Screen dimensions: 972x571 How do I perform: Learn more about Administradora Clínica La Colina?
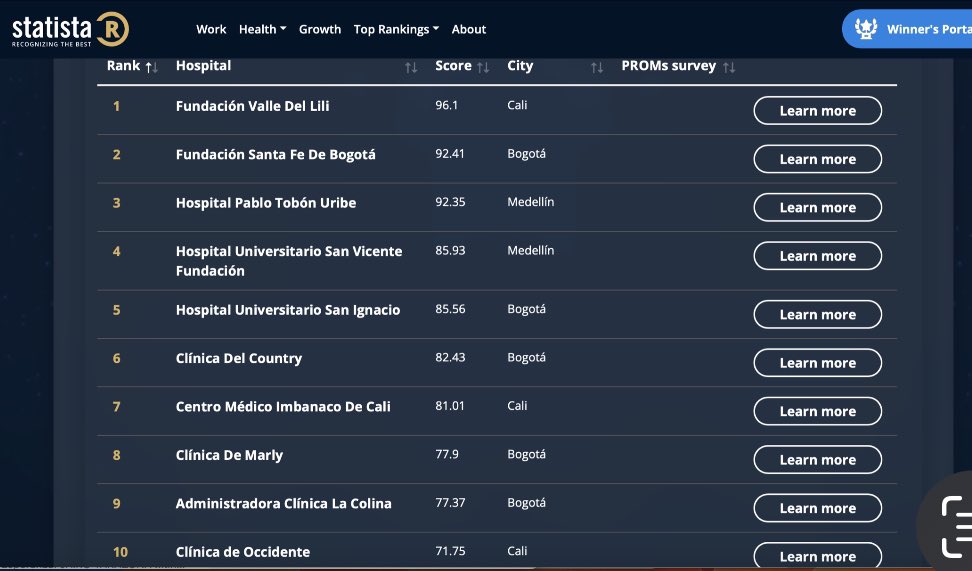[x=818, y=508]
